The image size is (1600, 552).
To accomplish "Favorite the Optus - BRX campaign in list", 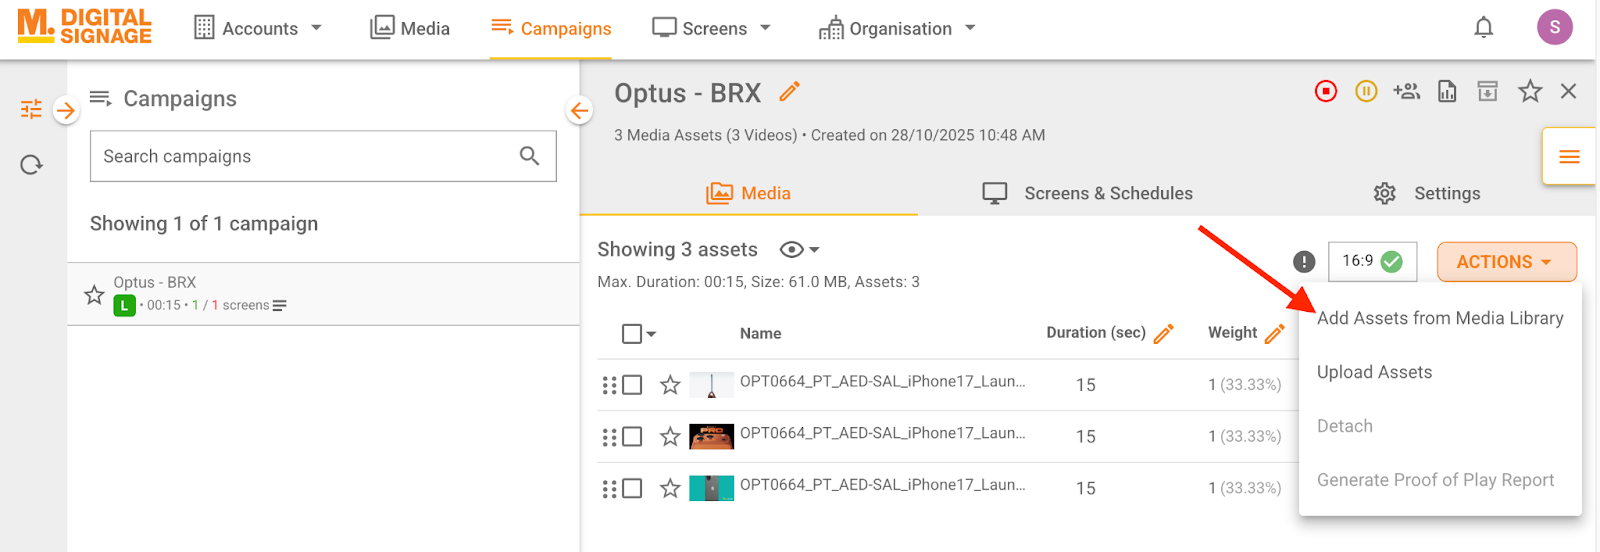I will (x=94, y=295).
